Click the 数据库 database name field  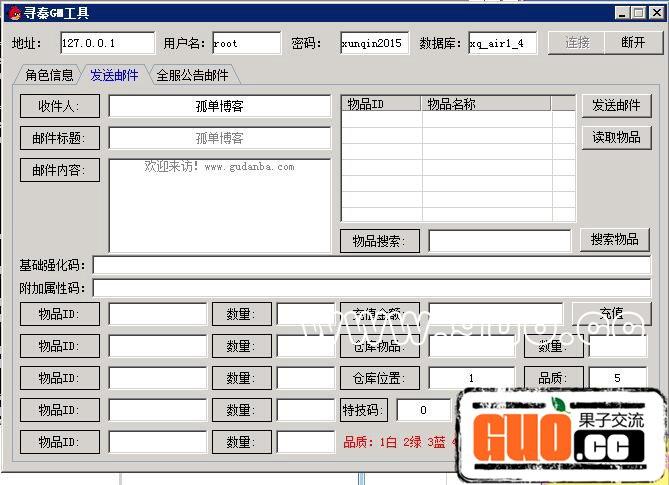tap(502, 43)
